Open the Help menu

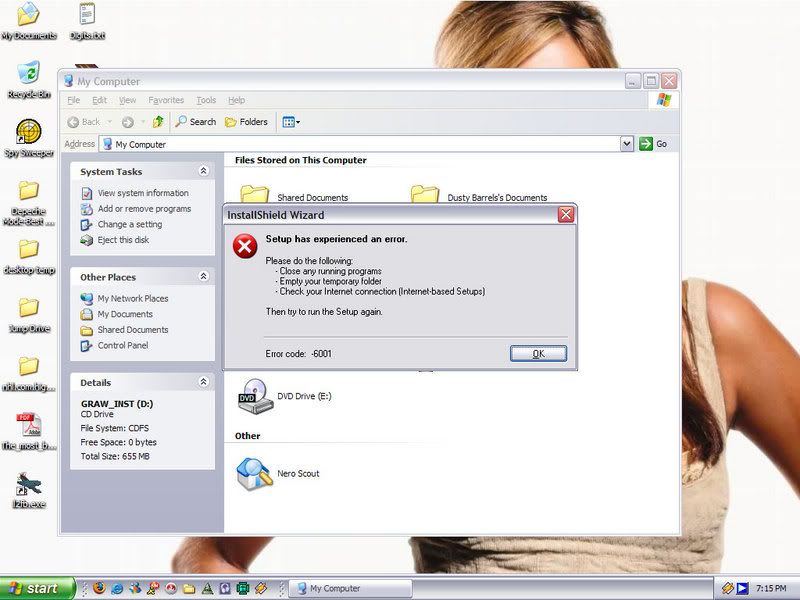click(236, 100)
